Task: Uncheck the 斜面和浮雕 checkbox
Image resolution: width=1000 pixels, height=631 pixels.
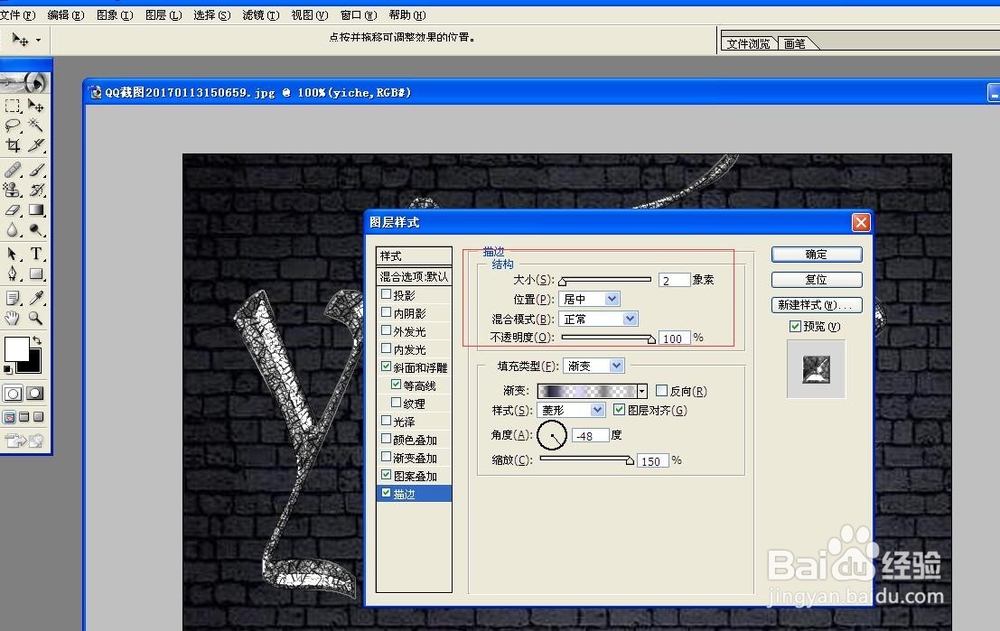Action: [386, 366]
